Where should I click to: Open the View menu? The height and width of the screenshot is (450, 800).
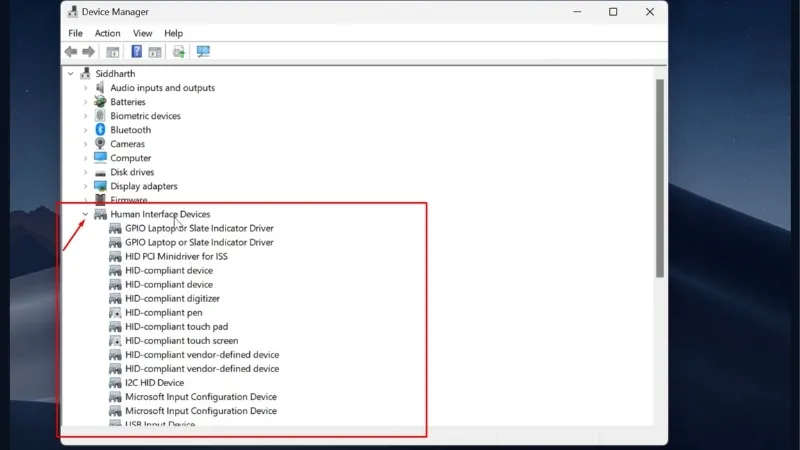click(x=142, y=33)
